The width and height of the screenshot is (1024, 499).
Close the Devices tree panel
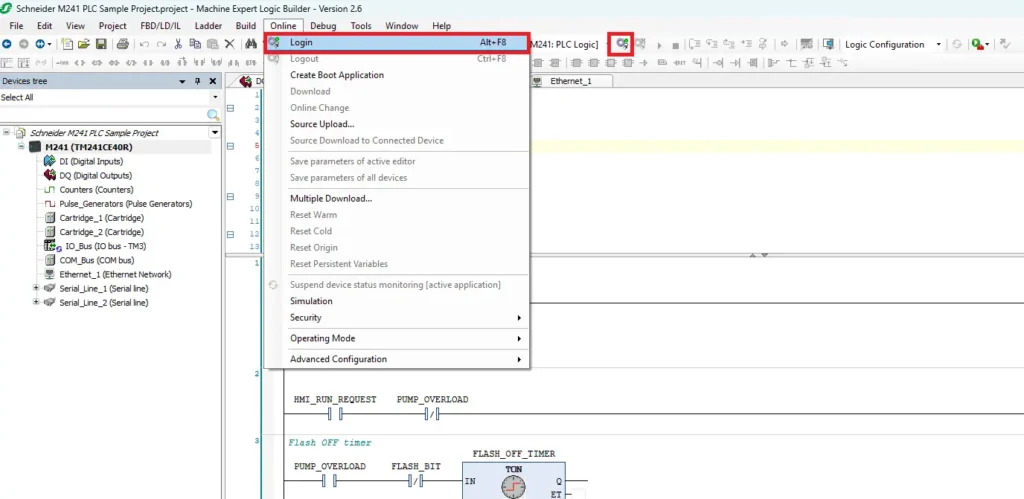click(x=212, y=82)
